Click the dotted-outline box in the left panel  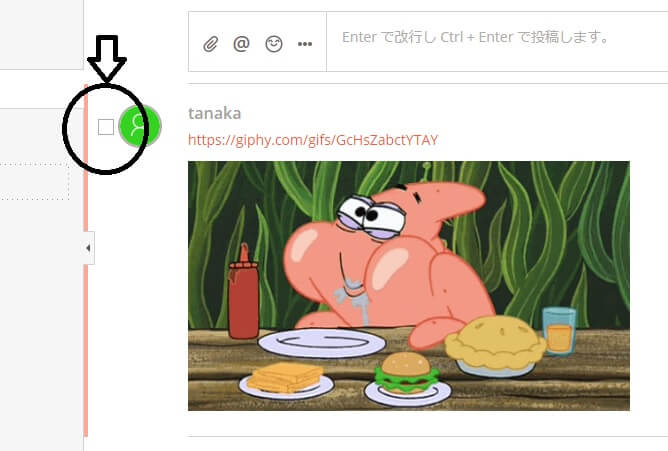[34, 181]
